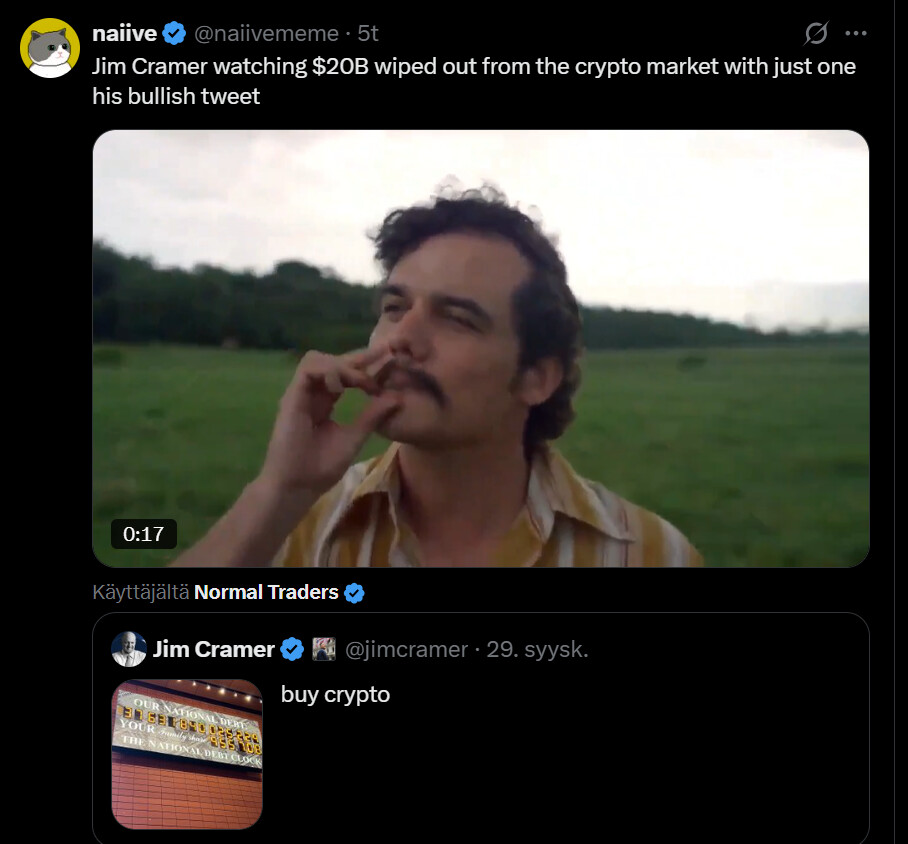Open the naiive display name link
This screenshot has width=908, height=844.
[124, 33]
